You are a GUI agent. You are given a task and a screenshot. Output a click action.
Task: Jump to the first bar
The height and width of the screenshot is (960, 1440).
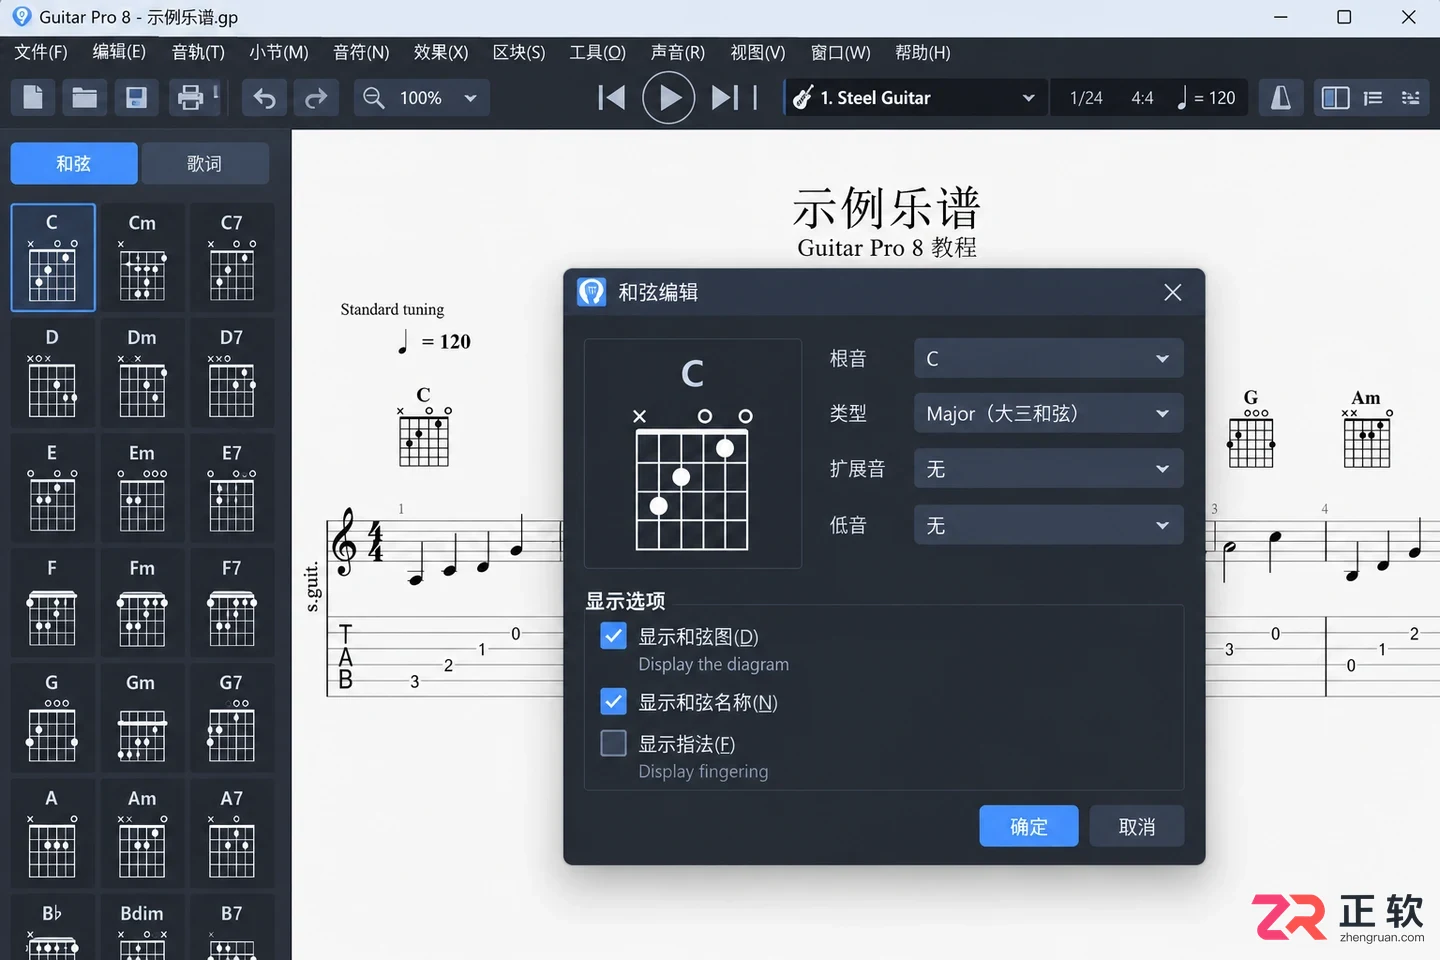pyautogui.click(x=611, y=97)
